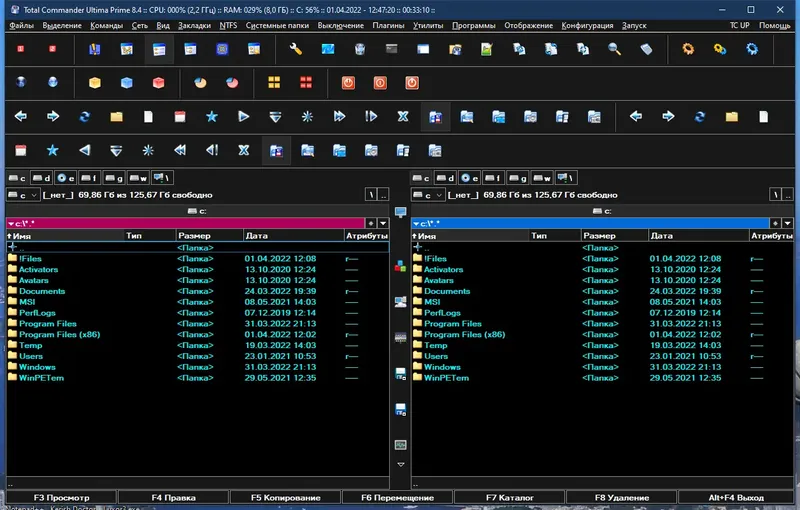The image size is (800, 510).
Task: Expand the down arrow on the middle bar
Action: (x=401, y=465)
